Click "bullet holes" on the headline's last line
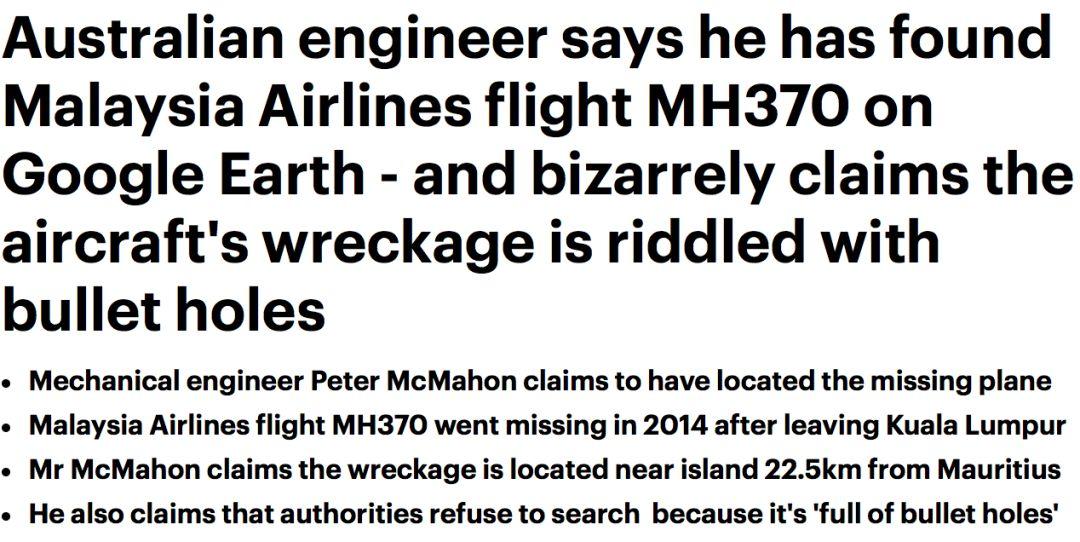This screenshot has width=1080, height=542. point(164,309)
